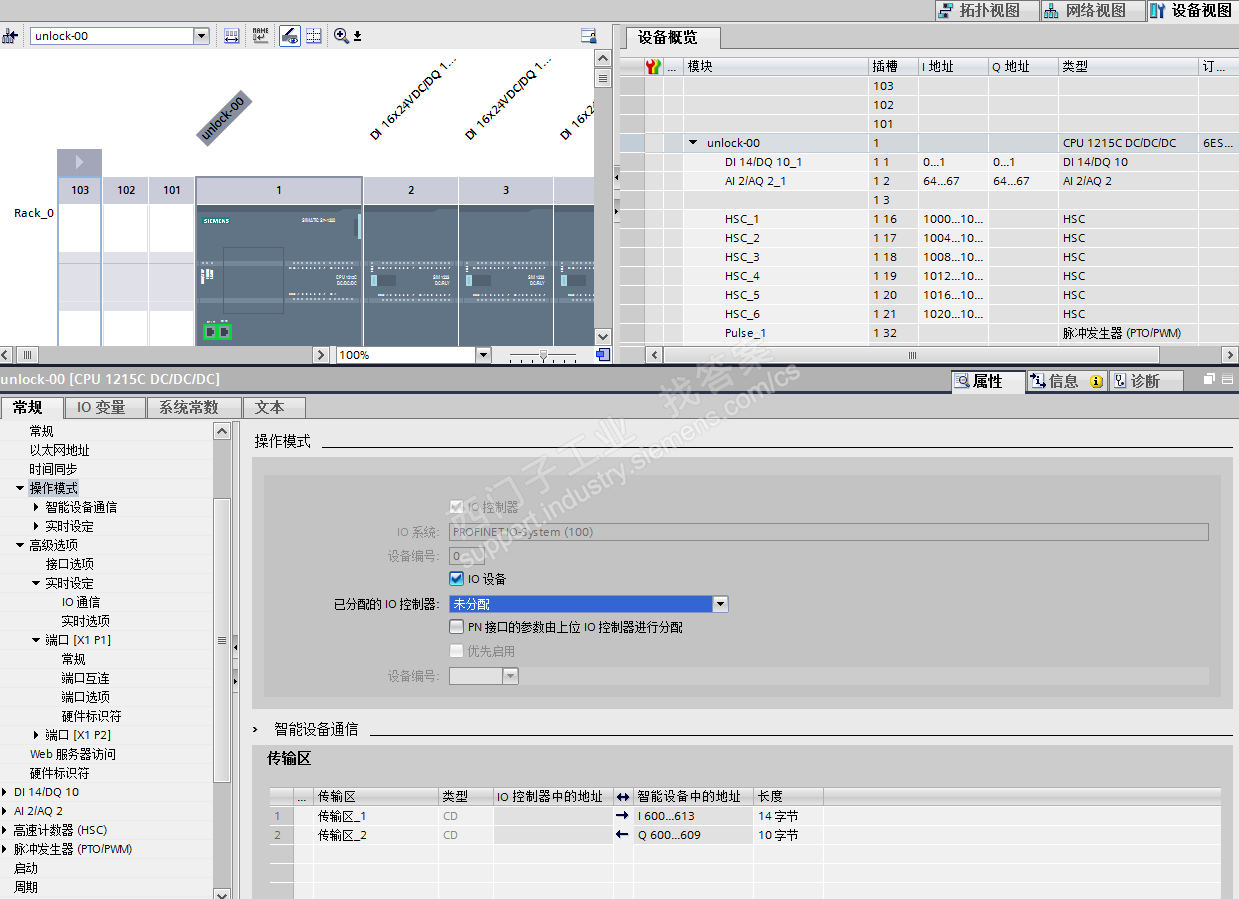Select 启动 in the navigation tree
Screen dimensions: 1239x899
pos(25,868)
